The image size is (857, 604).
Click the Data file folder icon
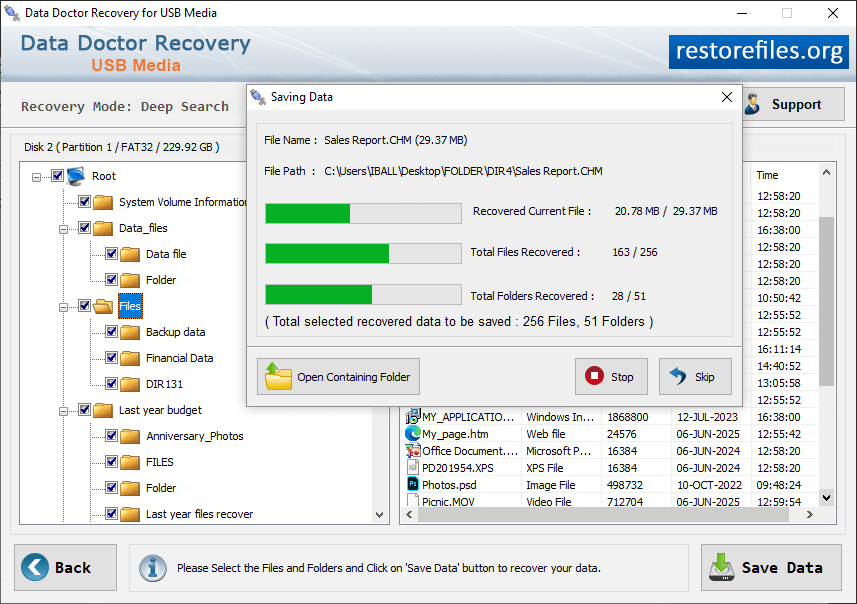pos(130,254)
